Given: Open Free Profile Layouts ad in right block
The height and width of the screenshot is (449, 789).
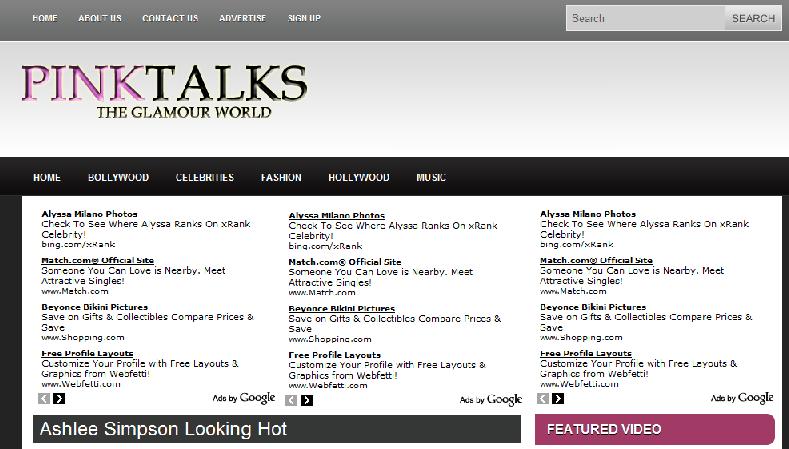Looking at the screenshot, I should [586, 353].
